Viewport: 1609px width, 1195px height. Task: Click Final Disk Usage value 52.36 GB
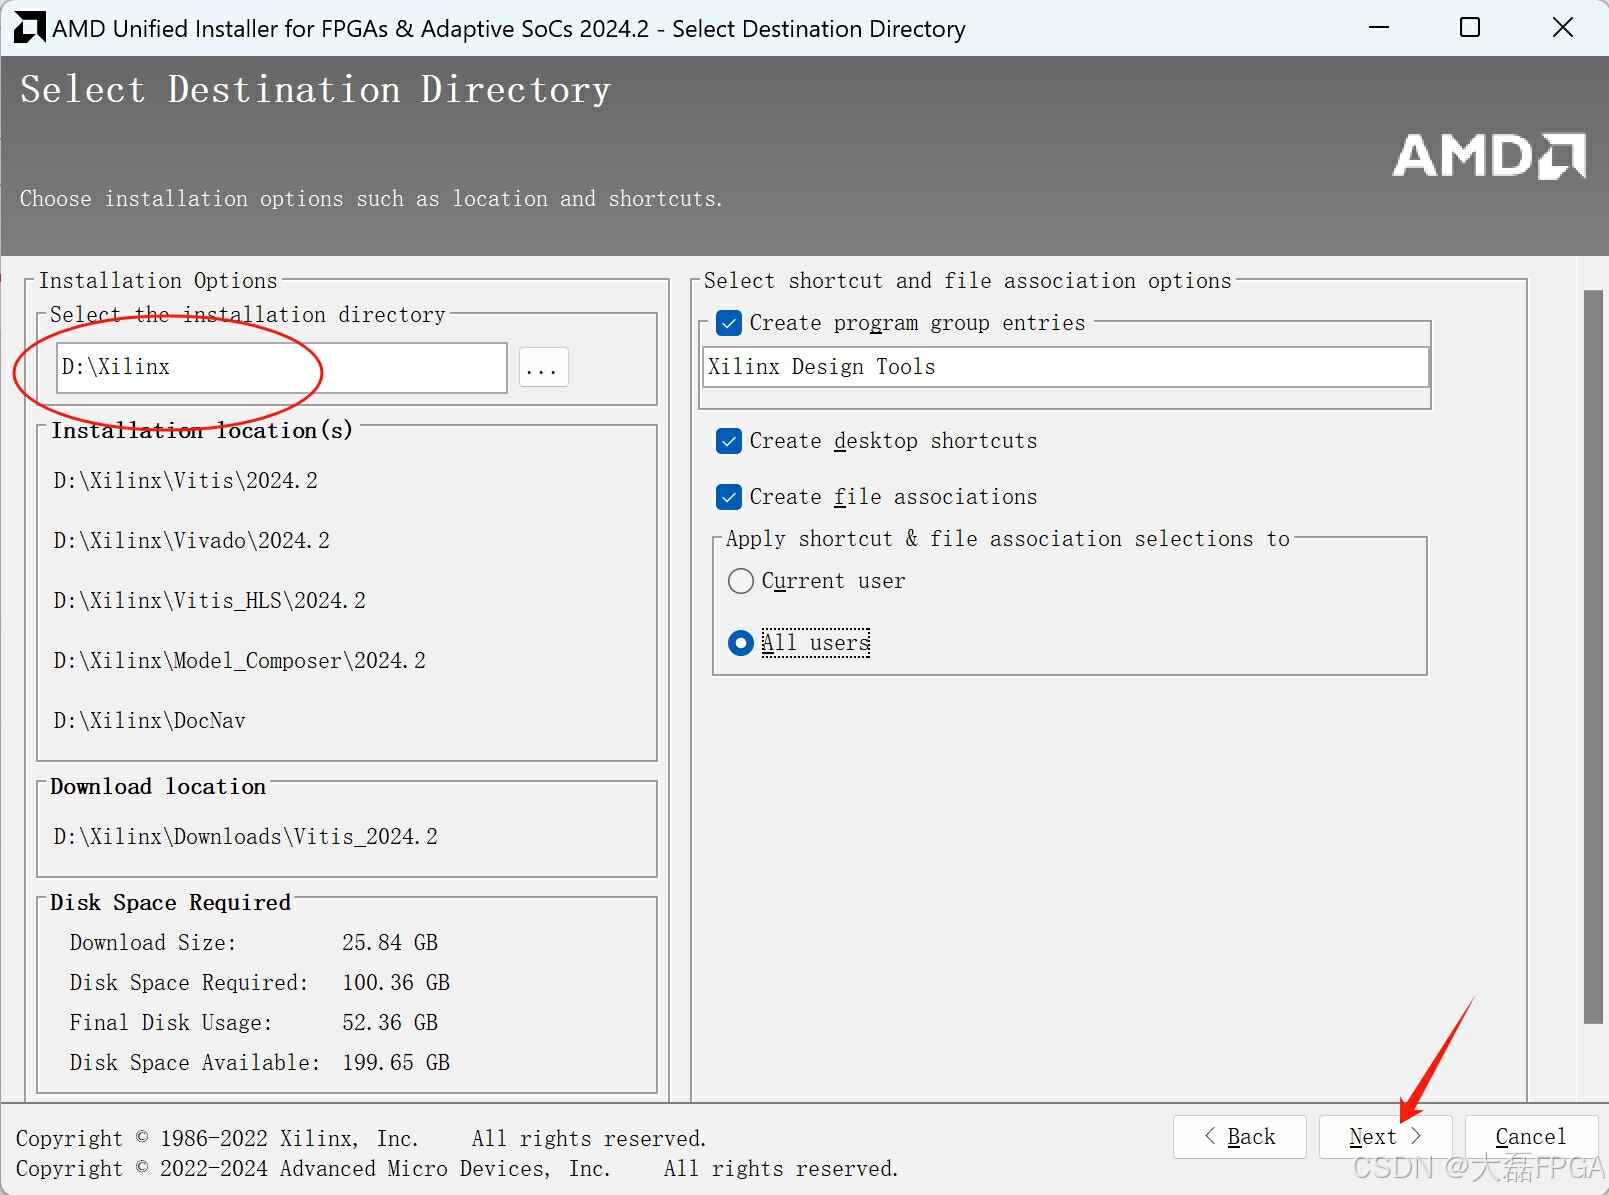390,1023
